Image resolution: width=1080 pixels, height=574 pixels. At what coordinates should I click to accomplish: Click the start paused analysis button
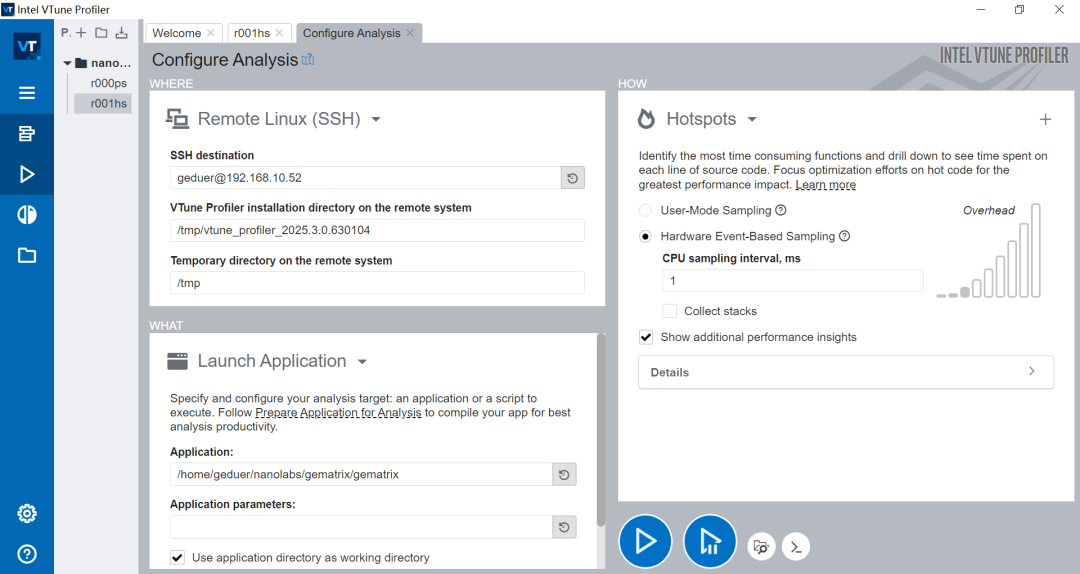click(x=710, y=542)
